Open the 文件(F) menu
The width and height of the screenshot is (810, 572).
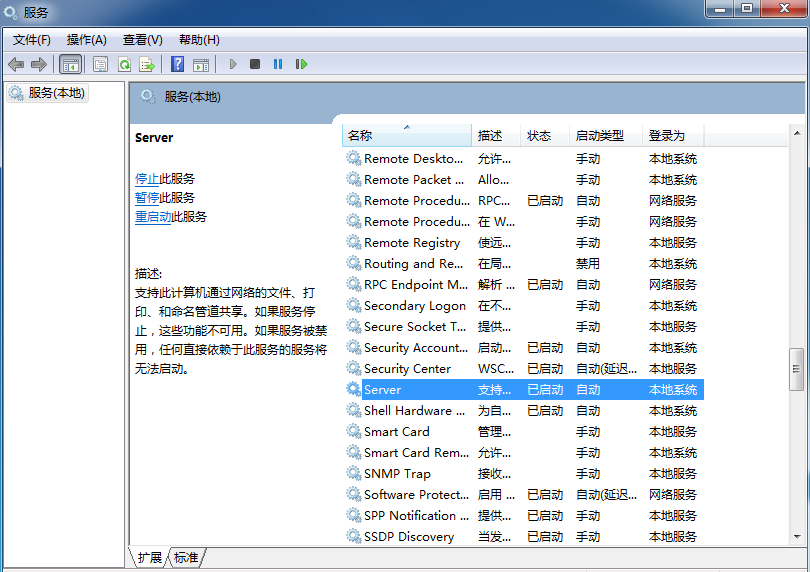click(32, 40)
